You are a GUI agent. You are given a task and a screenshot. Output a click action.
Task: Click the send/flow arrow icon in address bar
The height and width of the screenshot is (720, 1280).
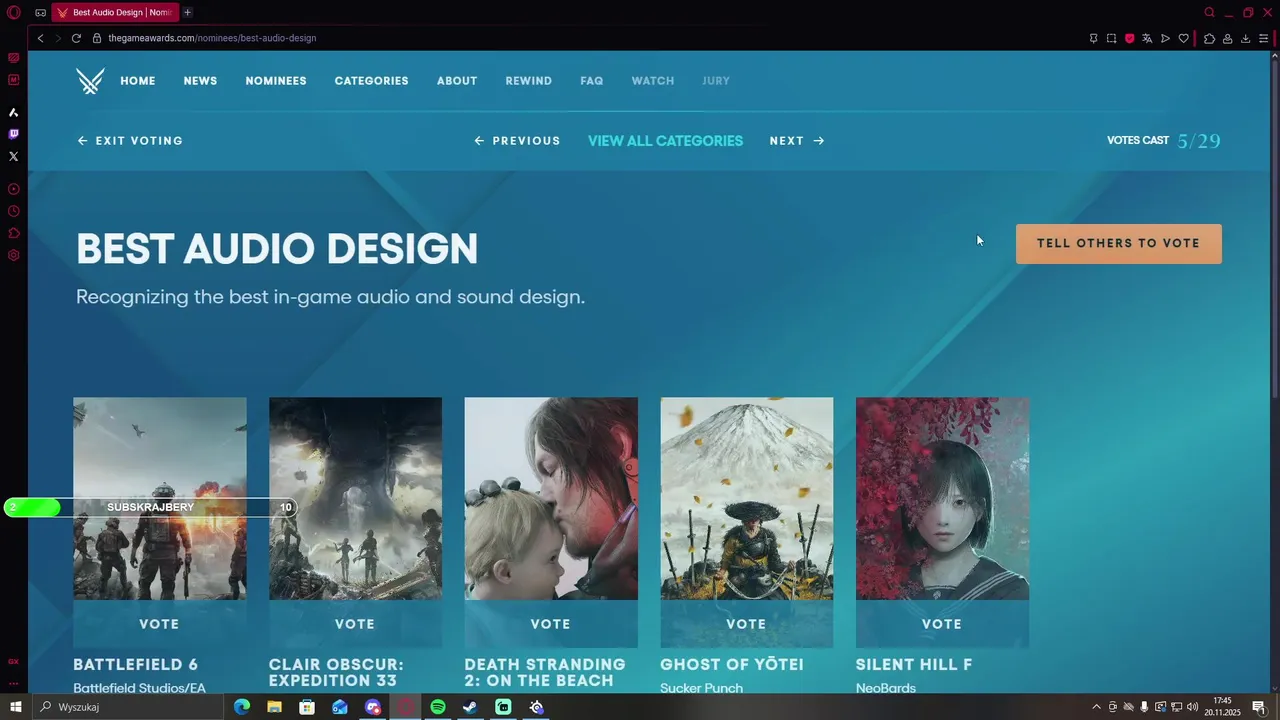(x=1165, y=38)
